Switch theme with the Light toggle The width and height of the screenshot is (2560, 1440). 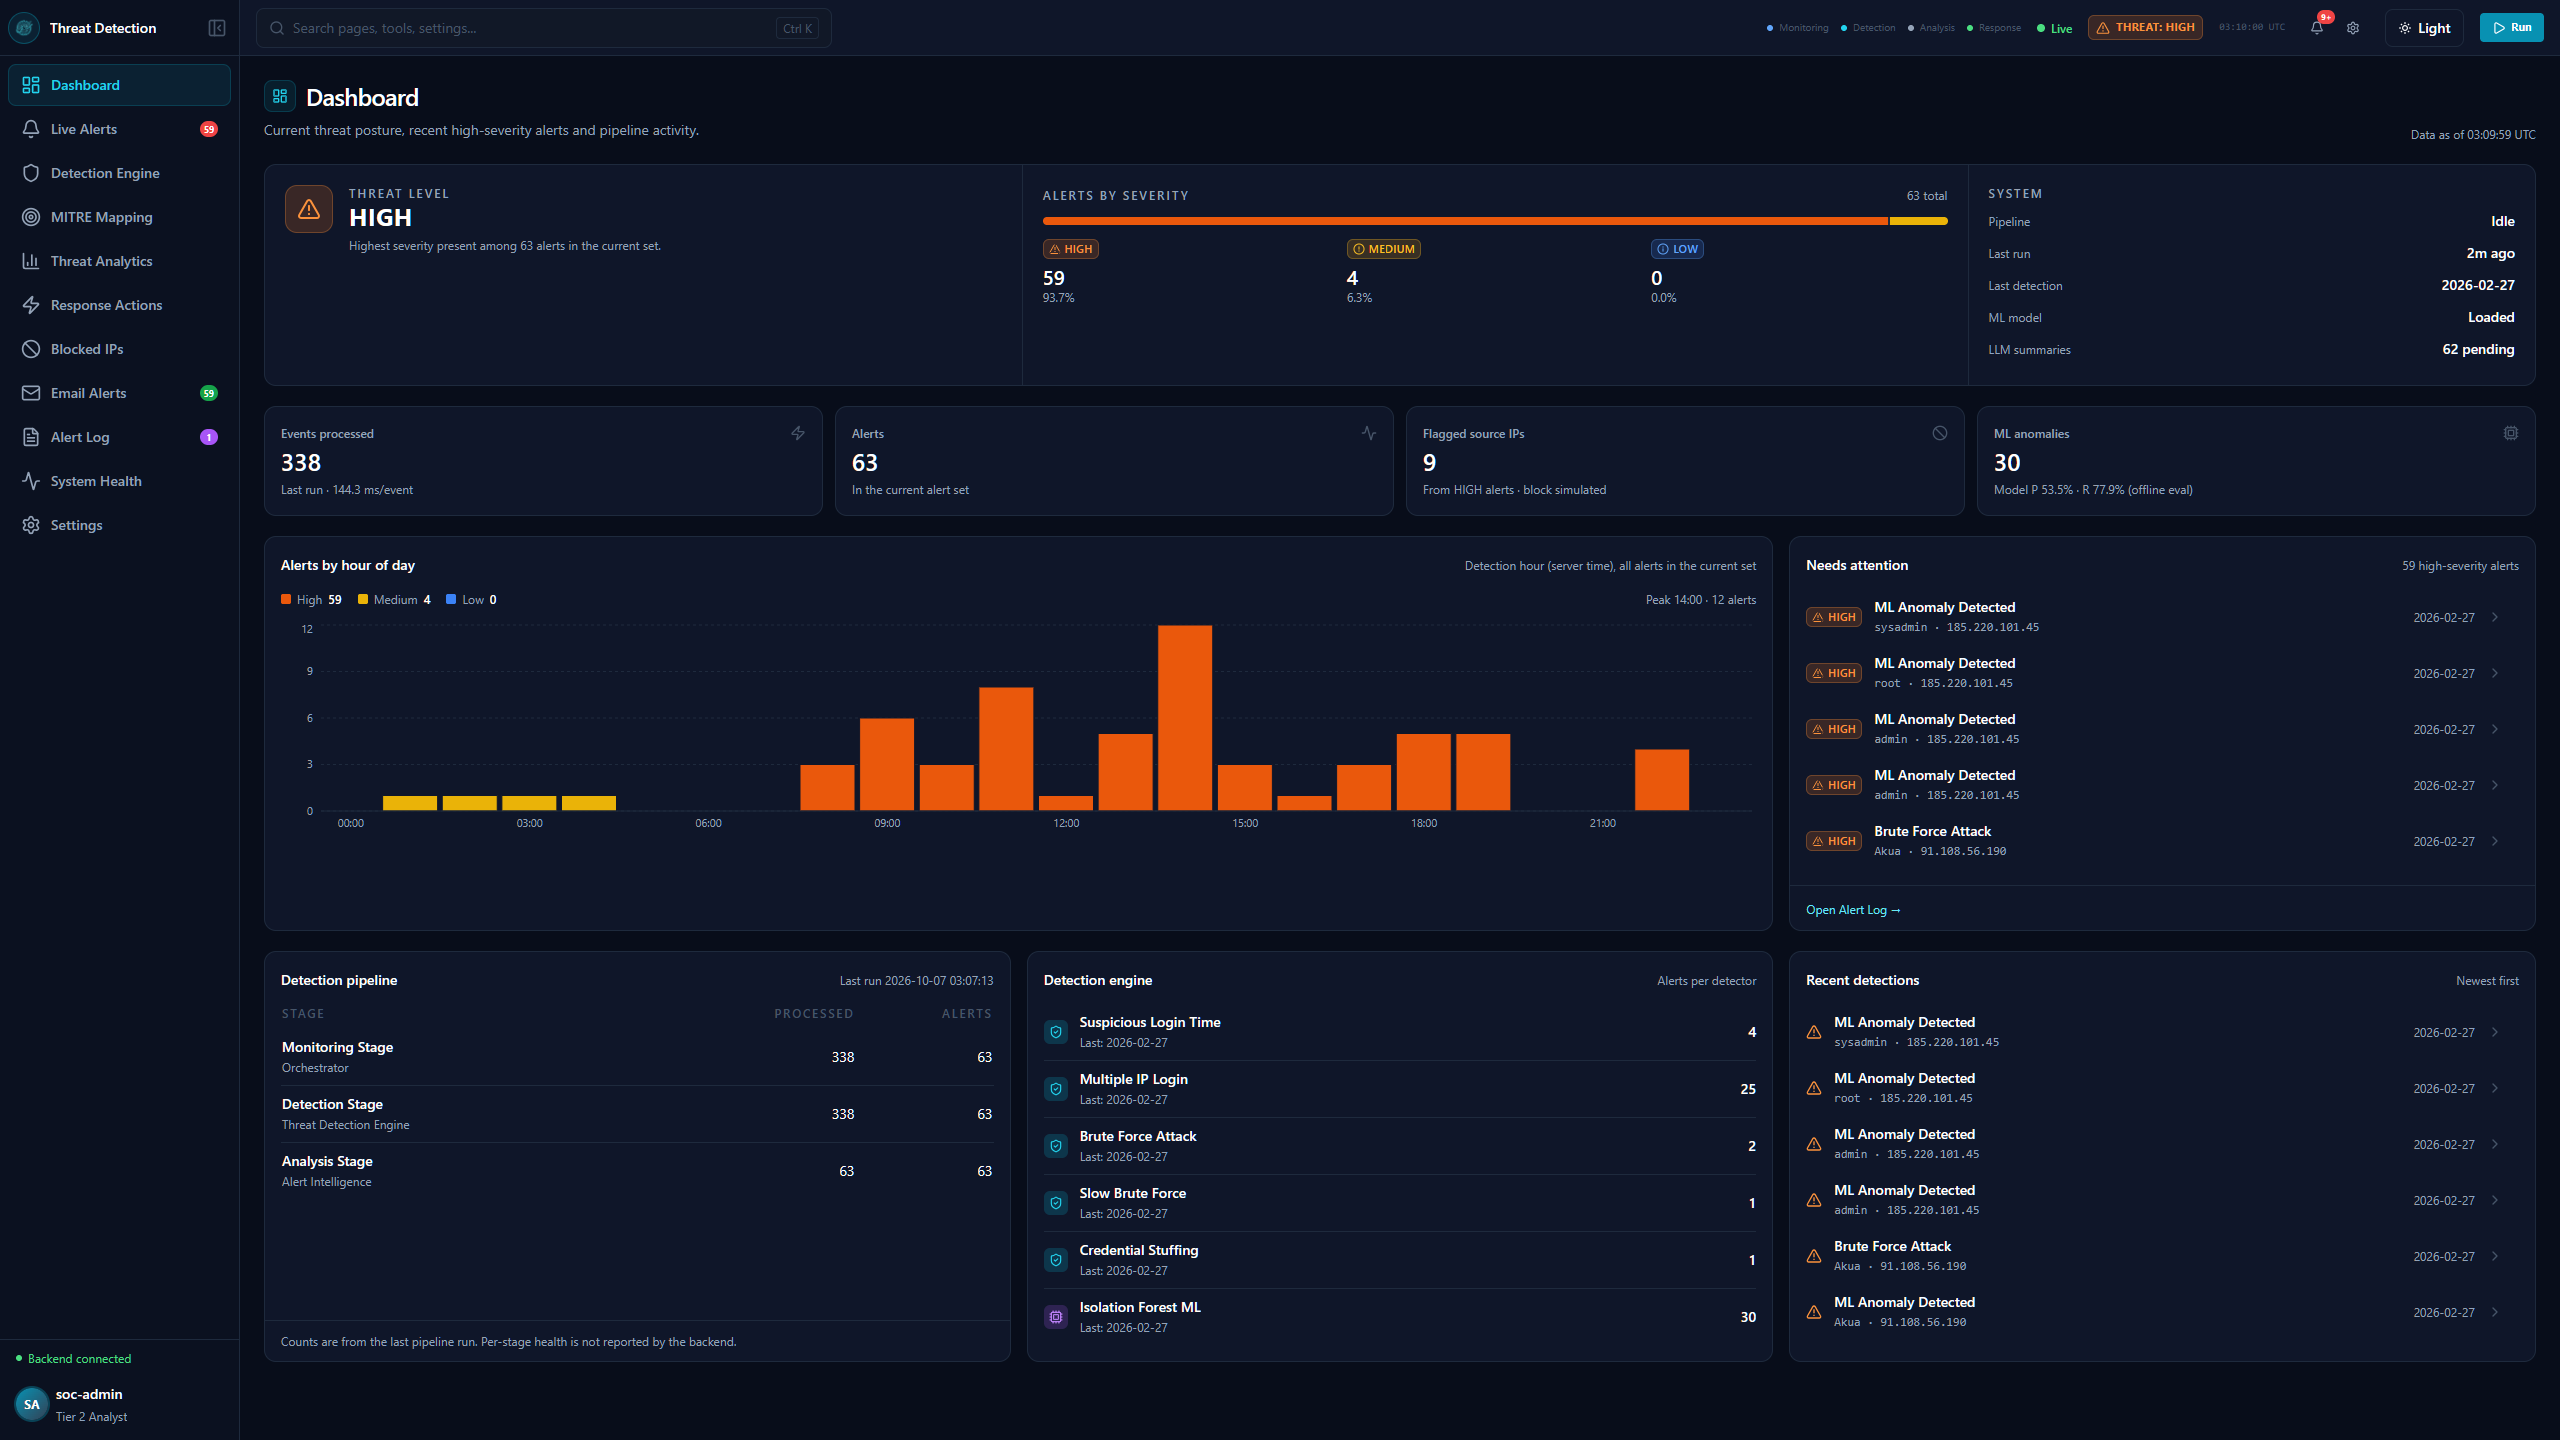tap(2424, 28)
